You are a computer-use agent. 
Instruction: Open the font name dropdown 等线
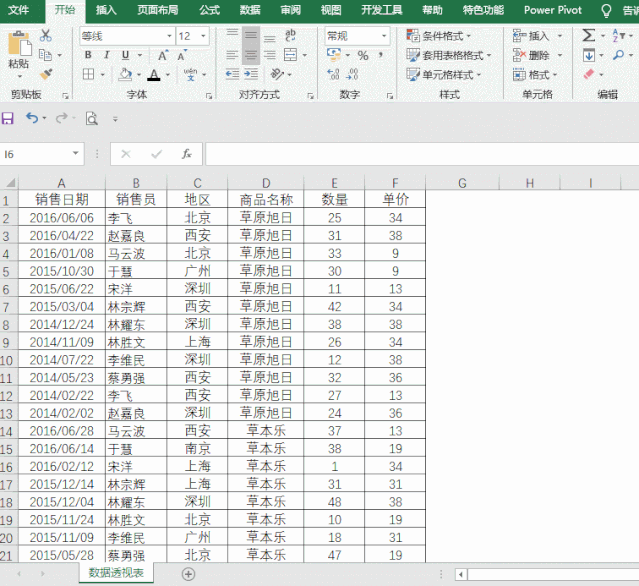pyautogui.click(x=170, y=36)
